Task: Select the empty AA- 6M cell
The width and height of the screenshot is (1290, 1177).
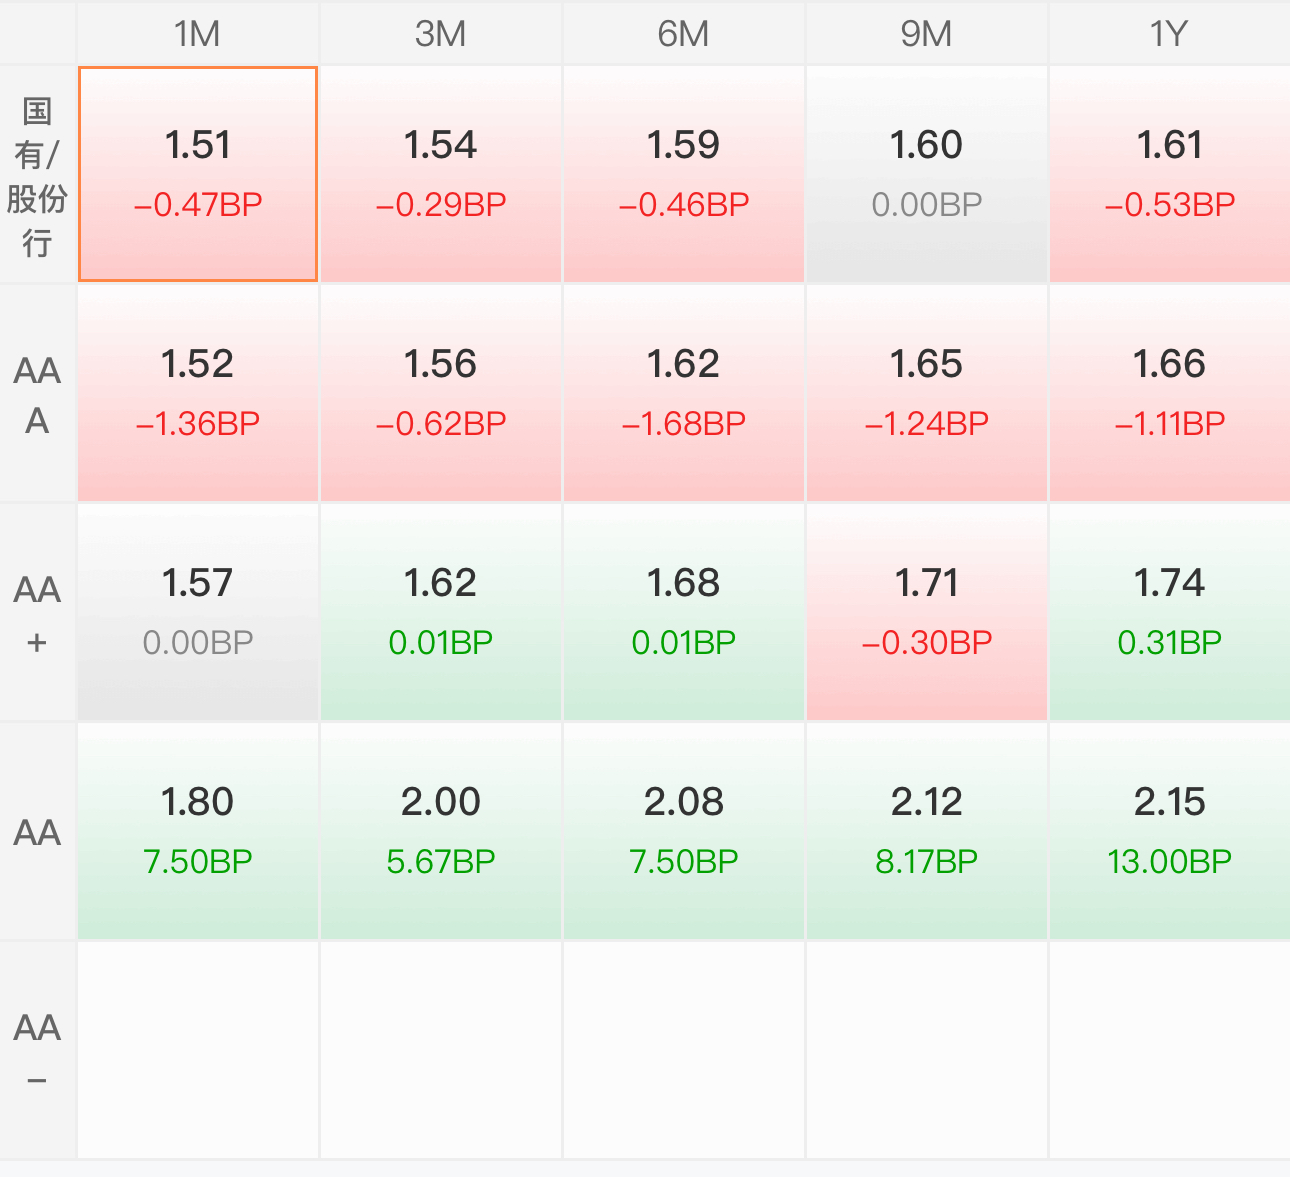Action: coord(684,1051)
